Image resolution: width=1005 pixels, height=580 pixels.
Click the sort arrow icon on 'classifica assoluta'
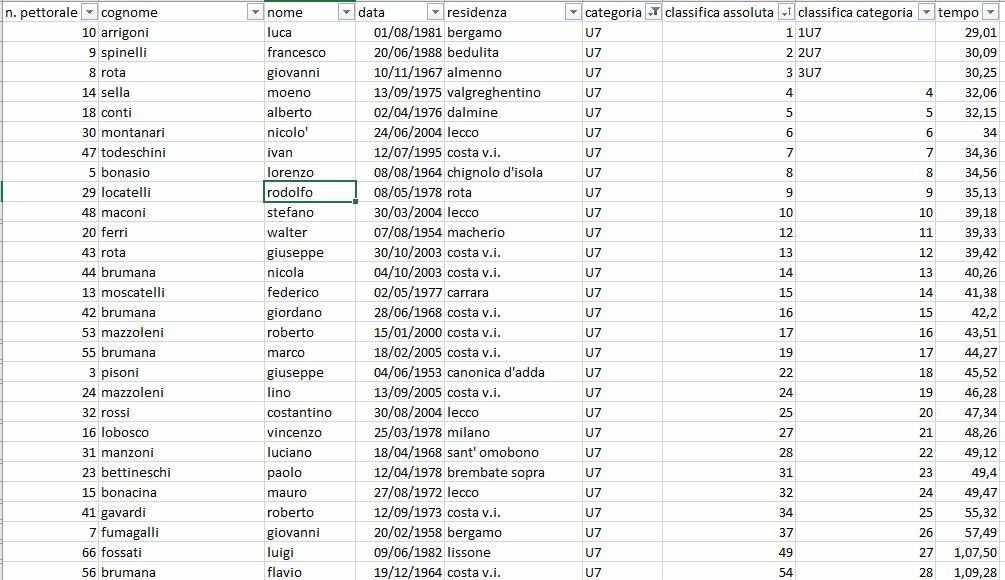[x=786, y=12]
